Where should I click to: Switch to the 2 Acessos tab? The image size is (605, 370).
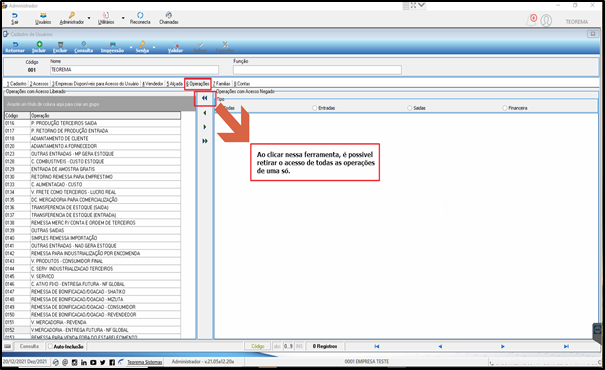pos(39,83)
